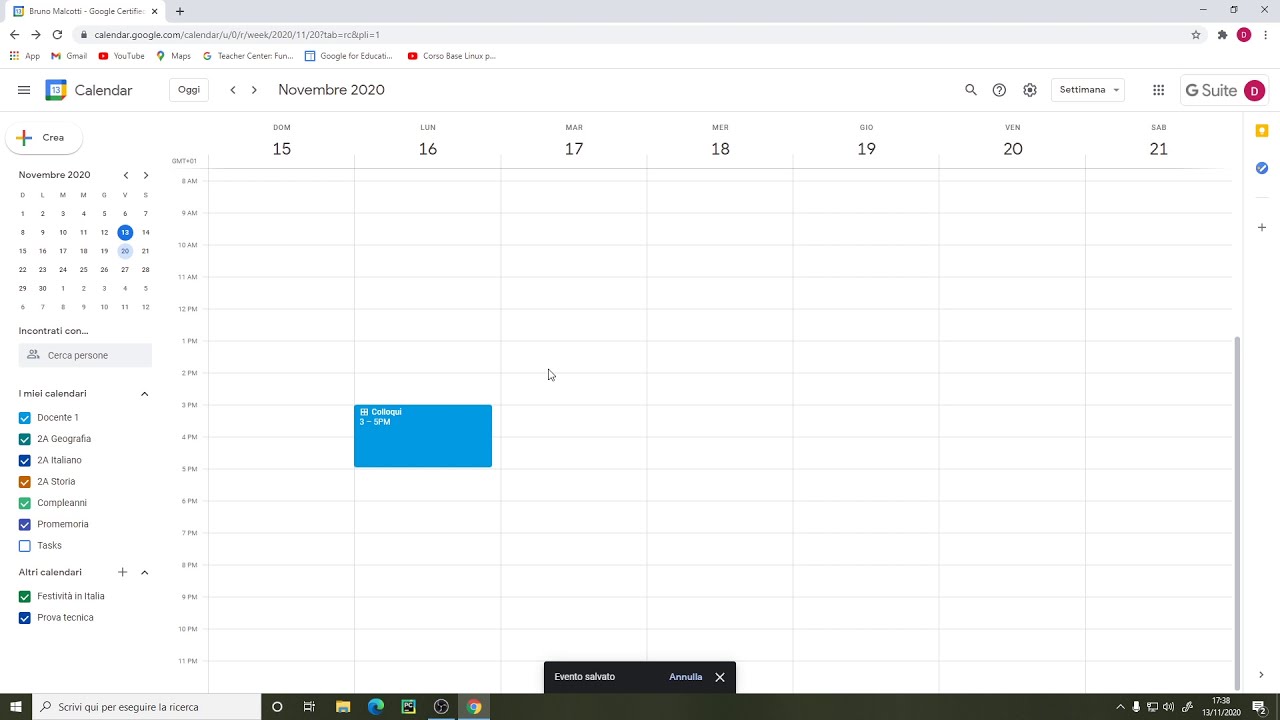The height and width of the screenshot is (720, 1280).
Task: Open the main hamburger menu
Action: tap(24, 90)
